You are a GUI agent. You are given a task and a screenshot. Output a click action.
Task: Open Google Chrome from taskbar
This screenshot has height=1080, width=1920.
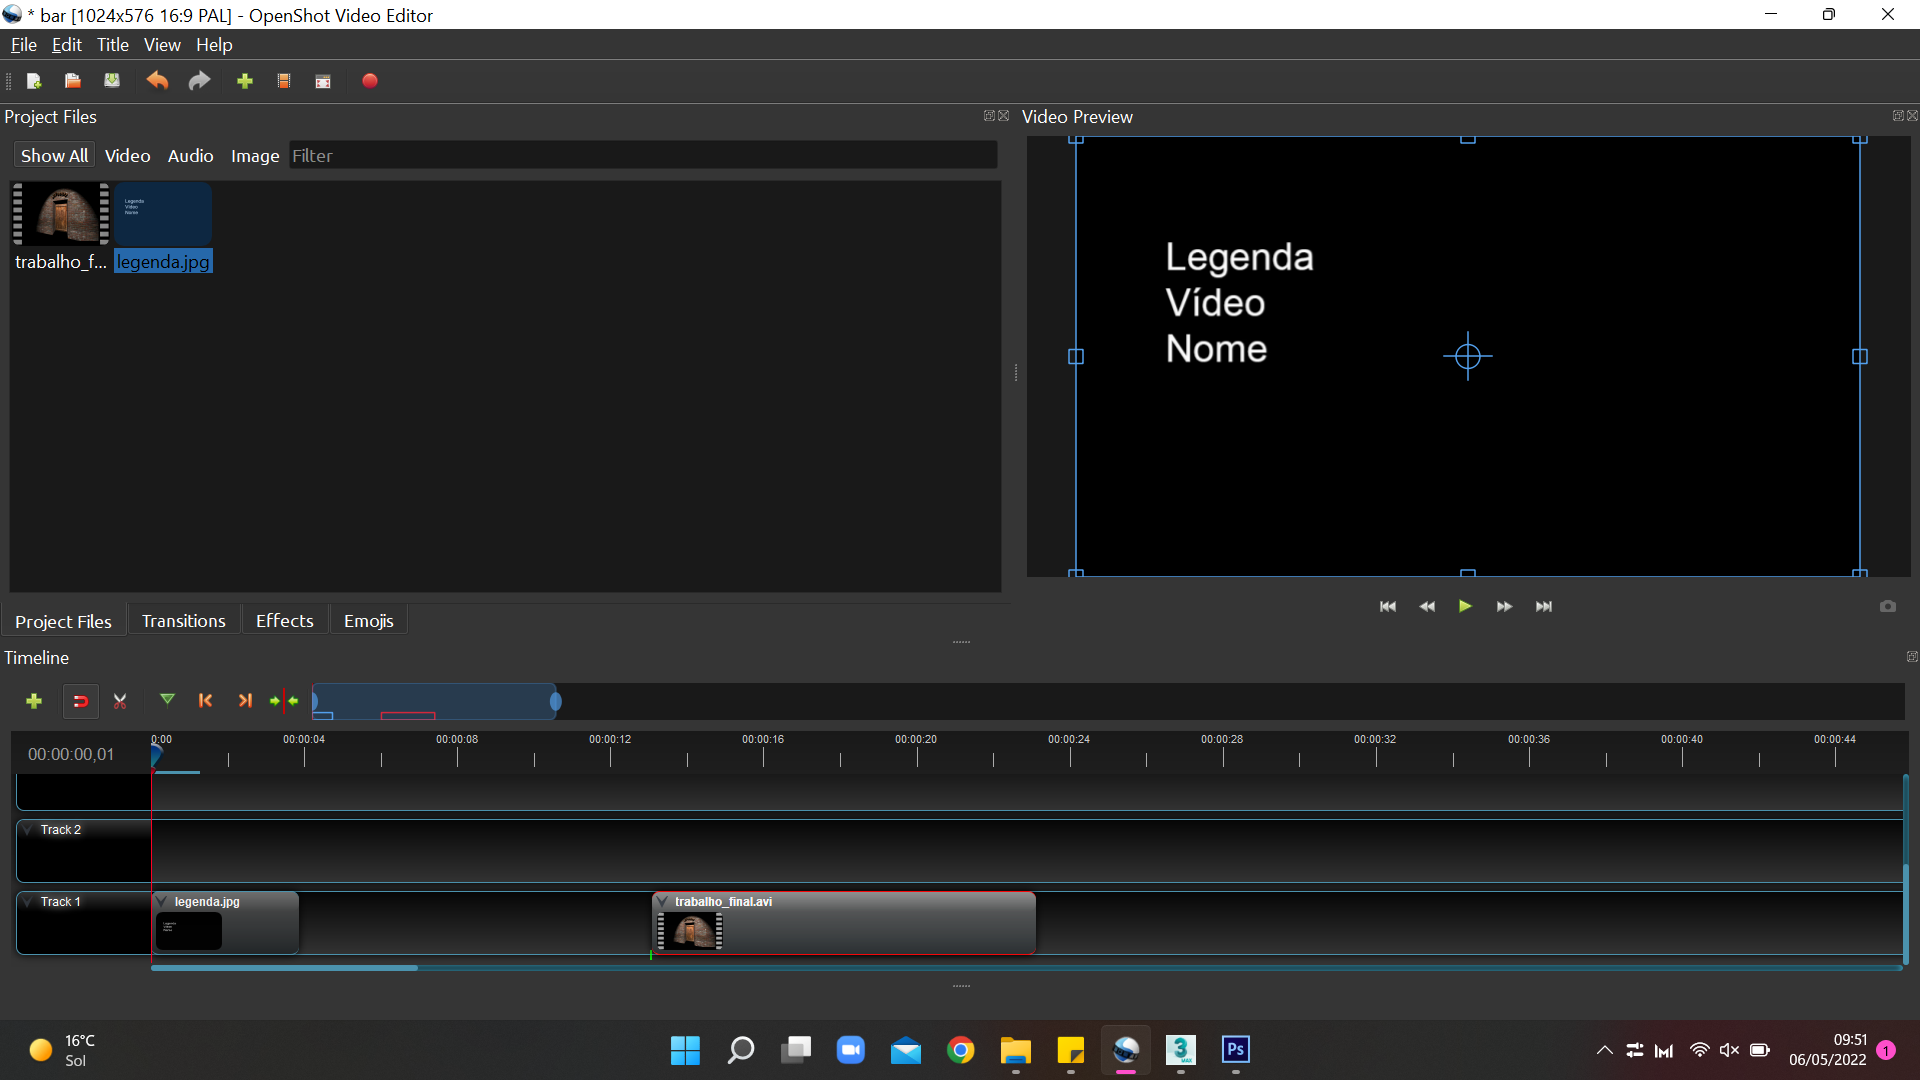[961, 1050]
